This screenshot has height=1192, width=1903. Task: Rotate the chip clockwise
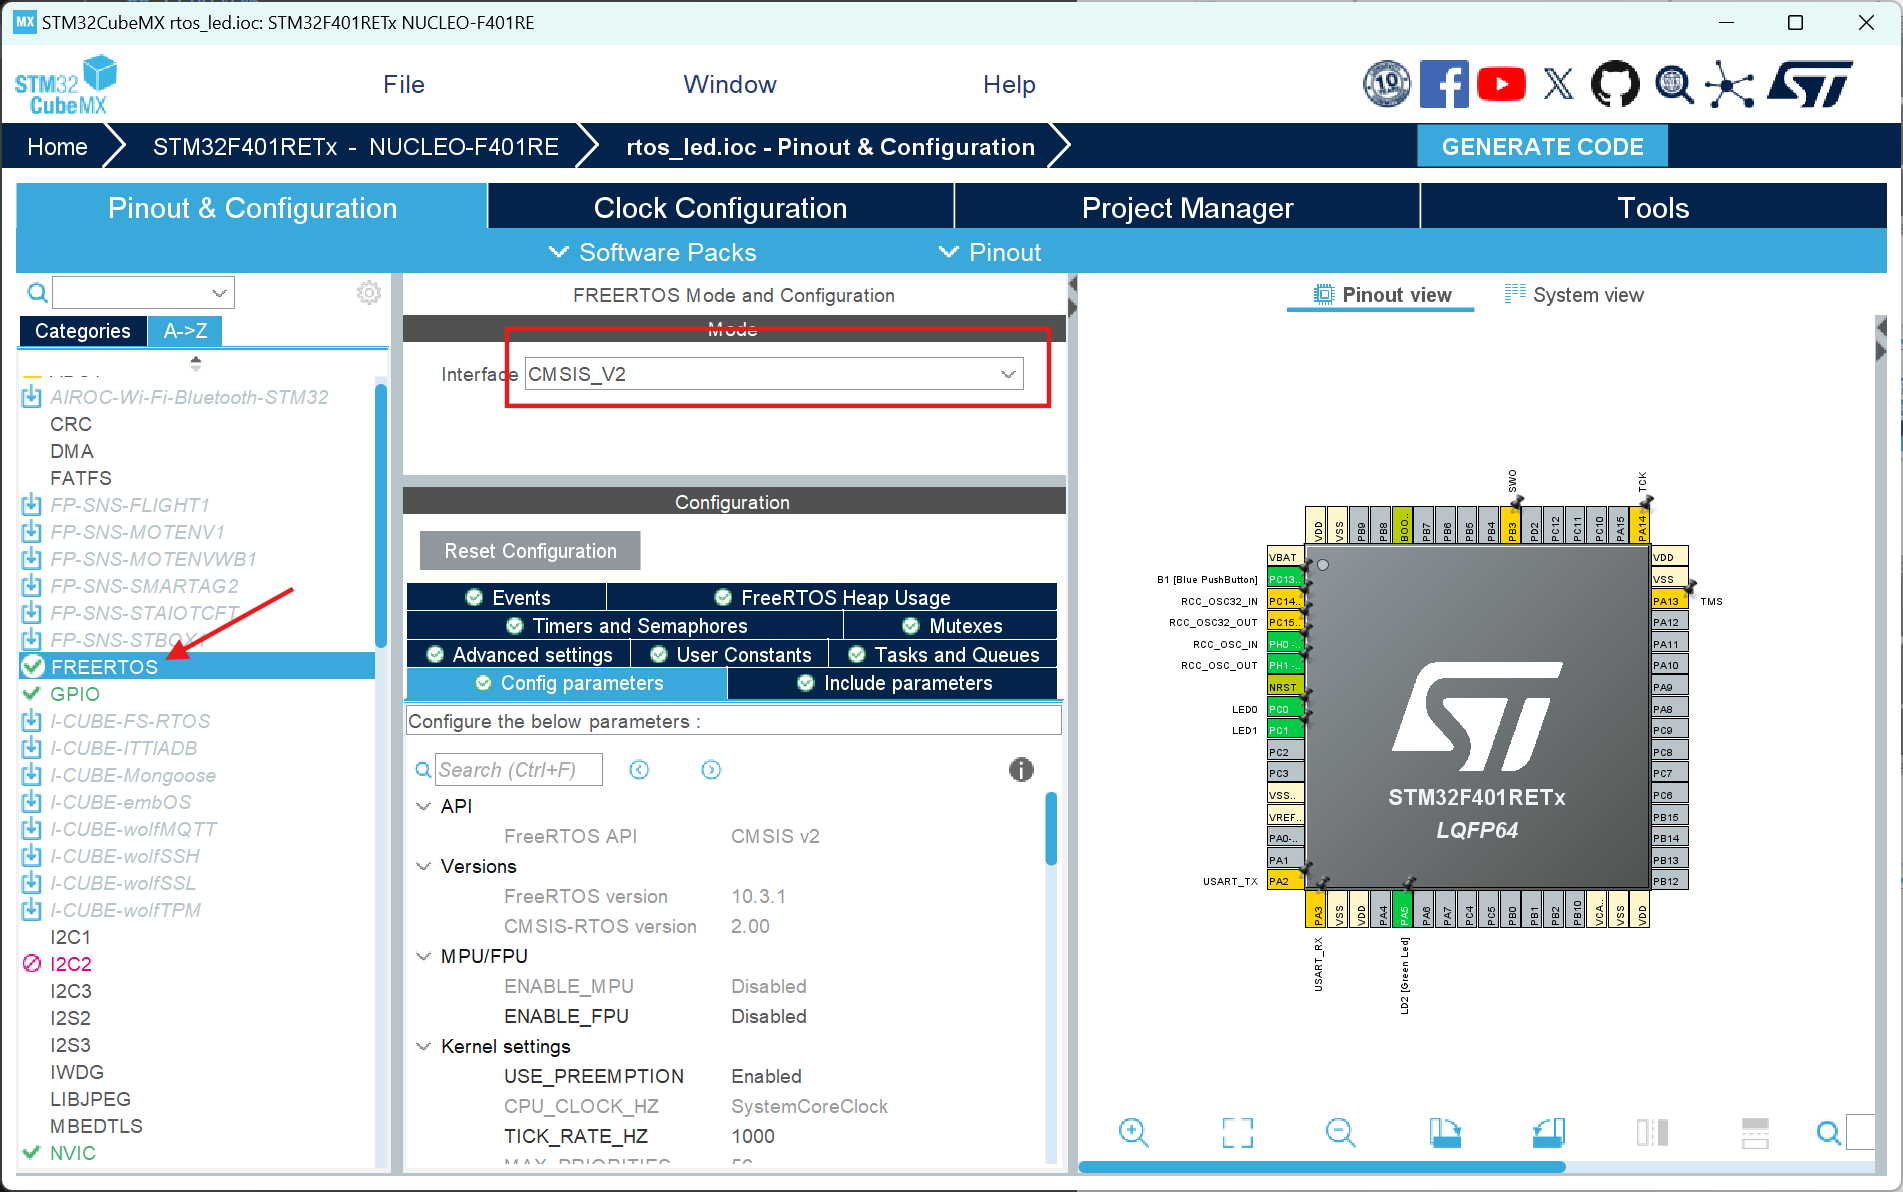tap(1445, 1132)
